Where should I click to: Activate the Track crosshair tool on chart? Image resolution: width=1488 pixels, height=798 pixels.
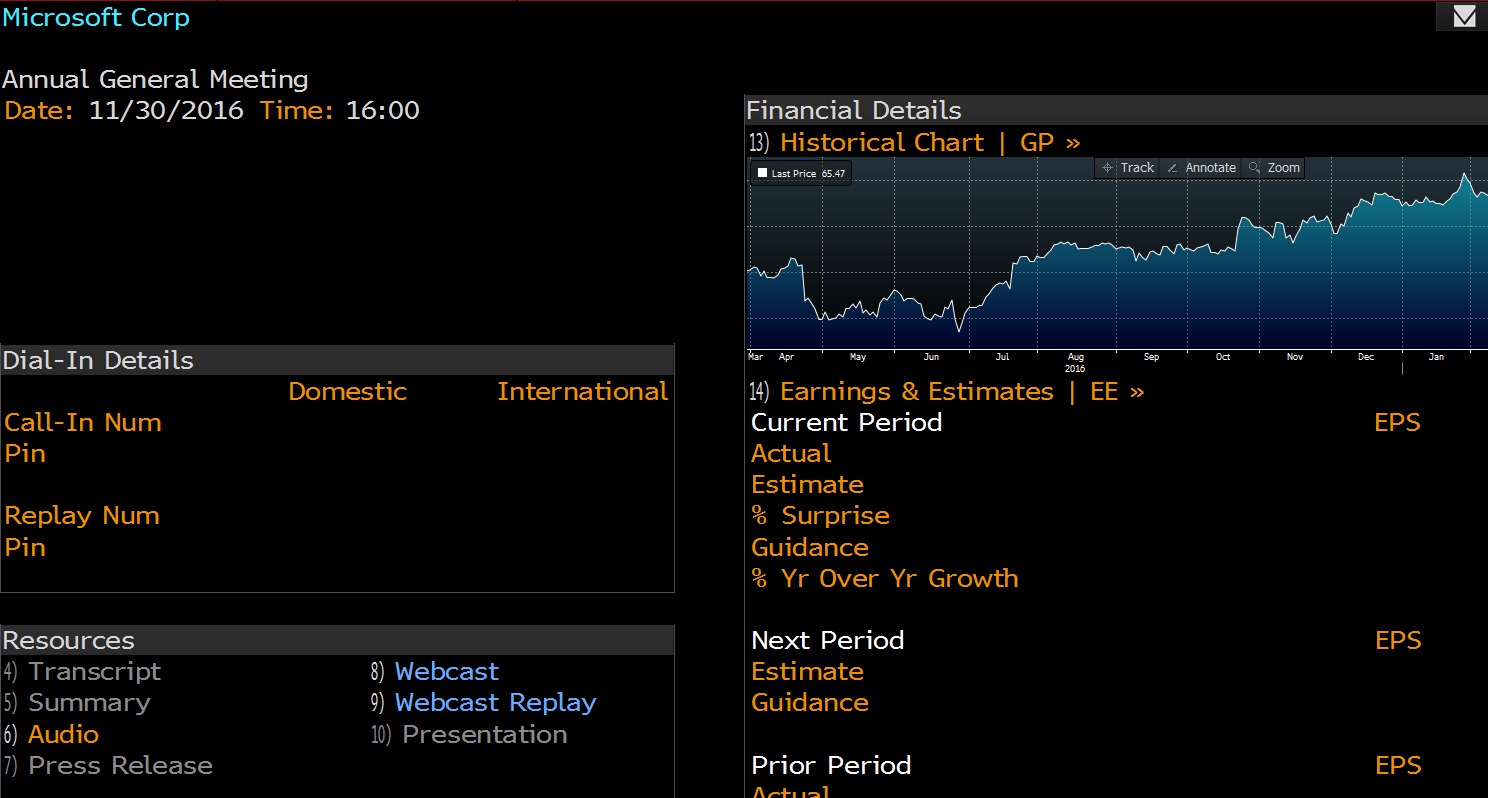(1127, 168)
